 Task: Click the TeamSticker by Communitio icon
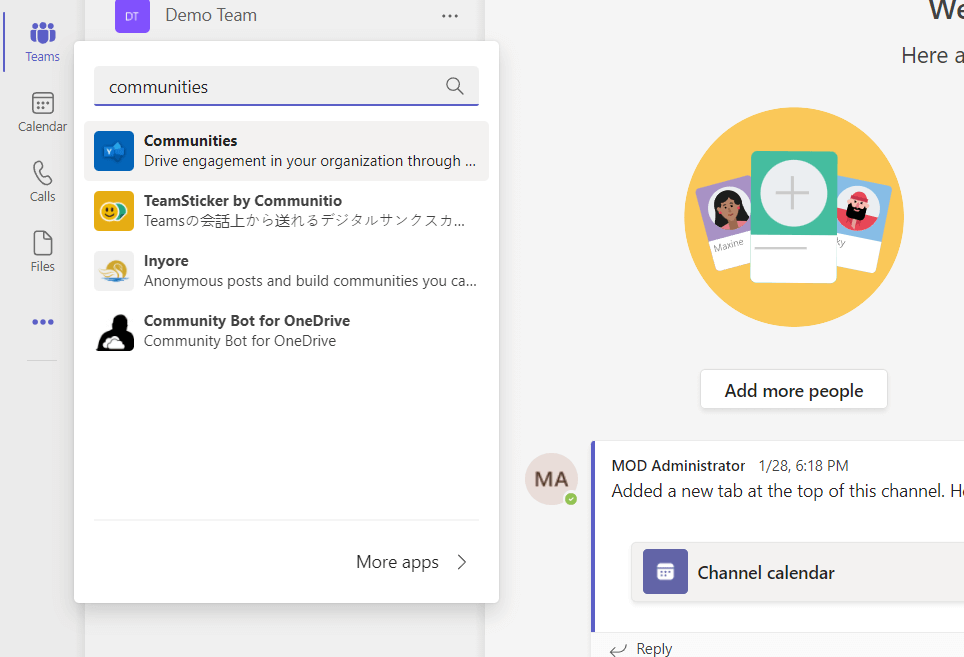pyautogui.click(x=114, y=211)
